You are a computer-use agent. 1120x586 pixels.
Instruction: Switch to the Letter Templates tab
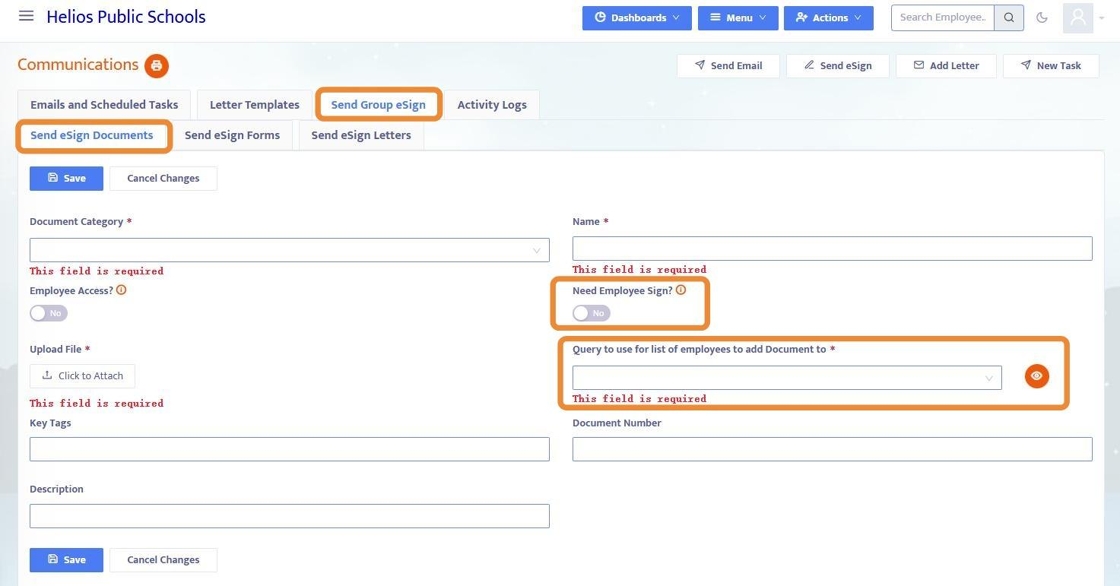tap(254, 104)
